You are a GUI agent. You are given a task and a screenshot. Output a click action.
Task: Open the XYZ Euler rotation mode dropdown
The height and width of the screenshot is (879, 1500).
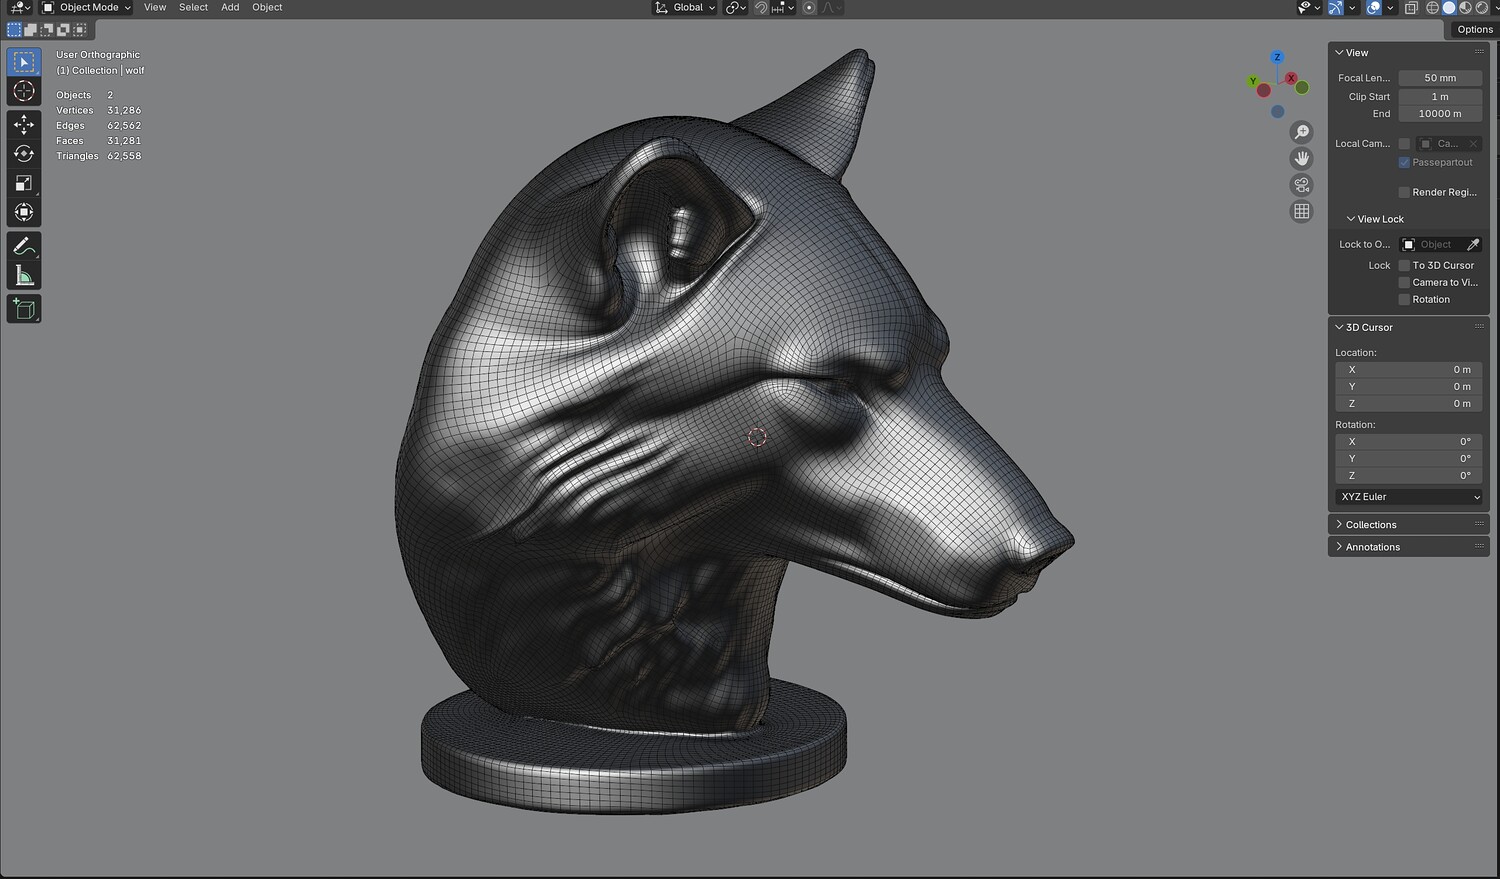click(1410, 497)
